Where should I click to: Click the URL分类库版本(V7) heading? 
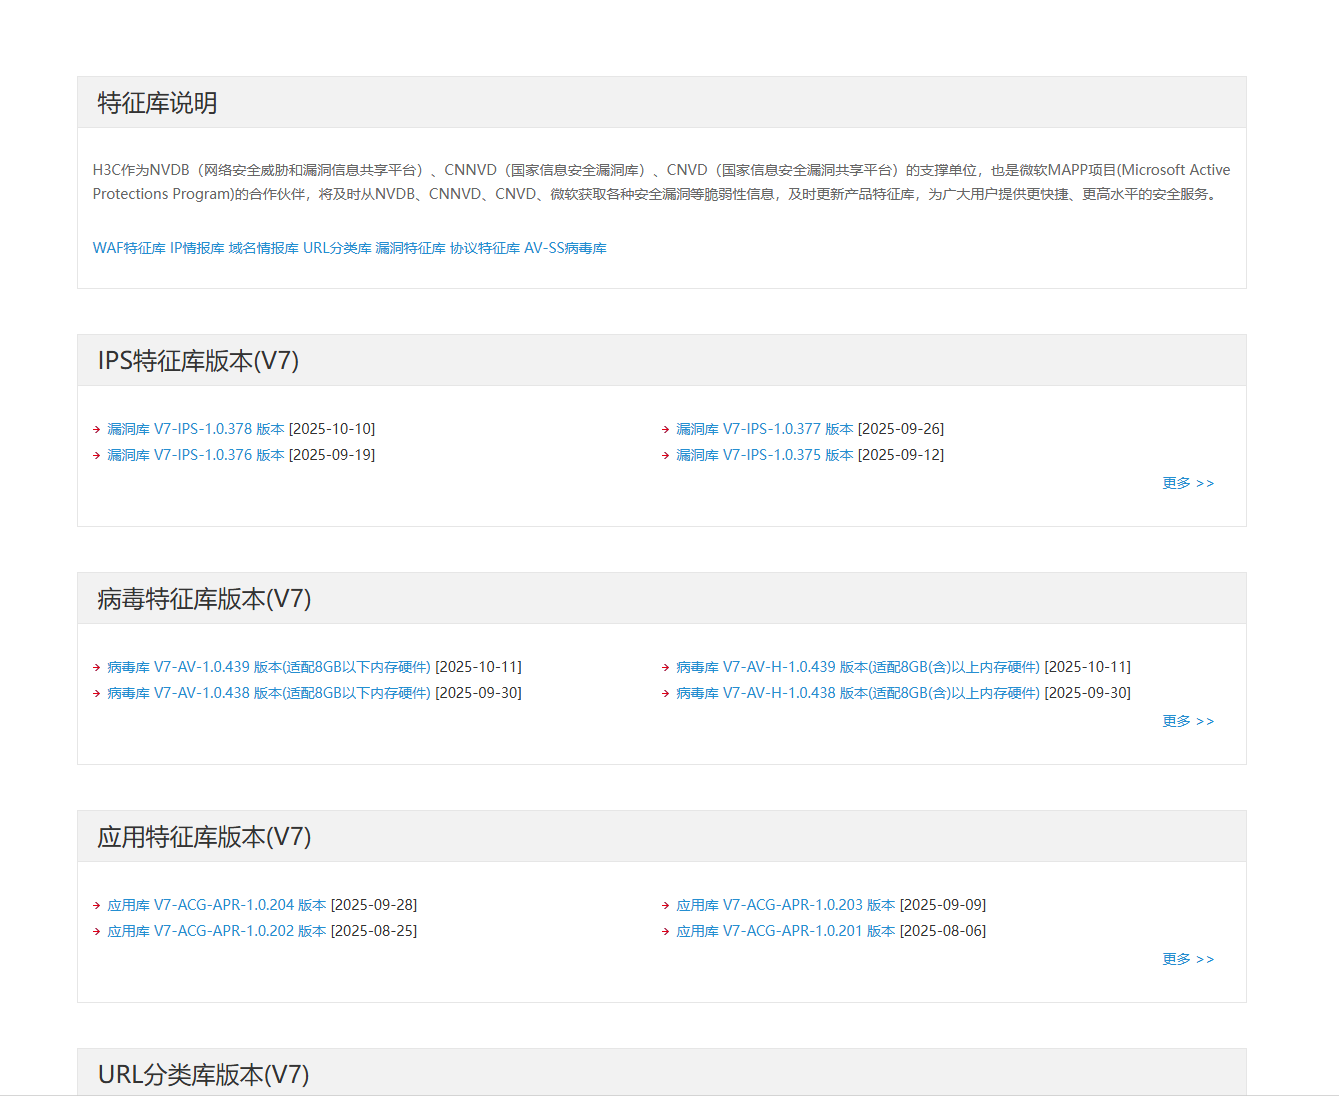point(204,1075)
